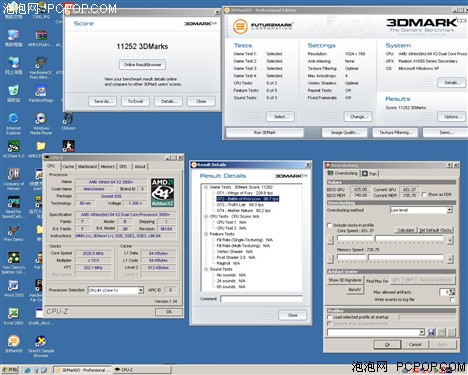The image size is (468, 375).
Task: Click Save As in the Score window
Action: [x=103, y=101]
